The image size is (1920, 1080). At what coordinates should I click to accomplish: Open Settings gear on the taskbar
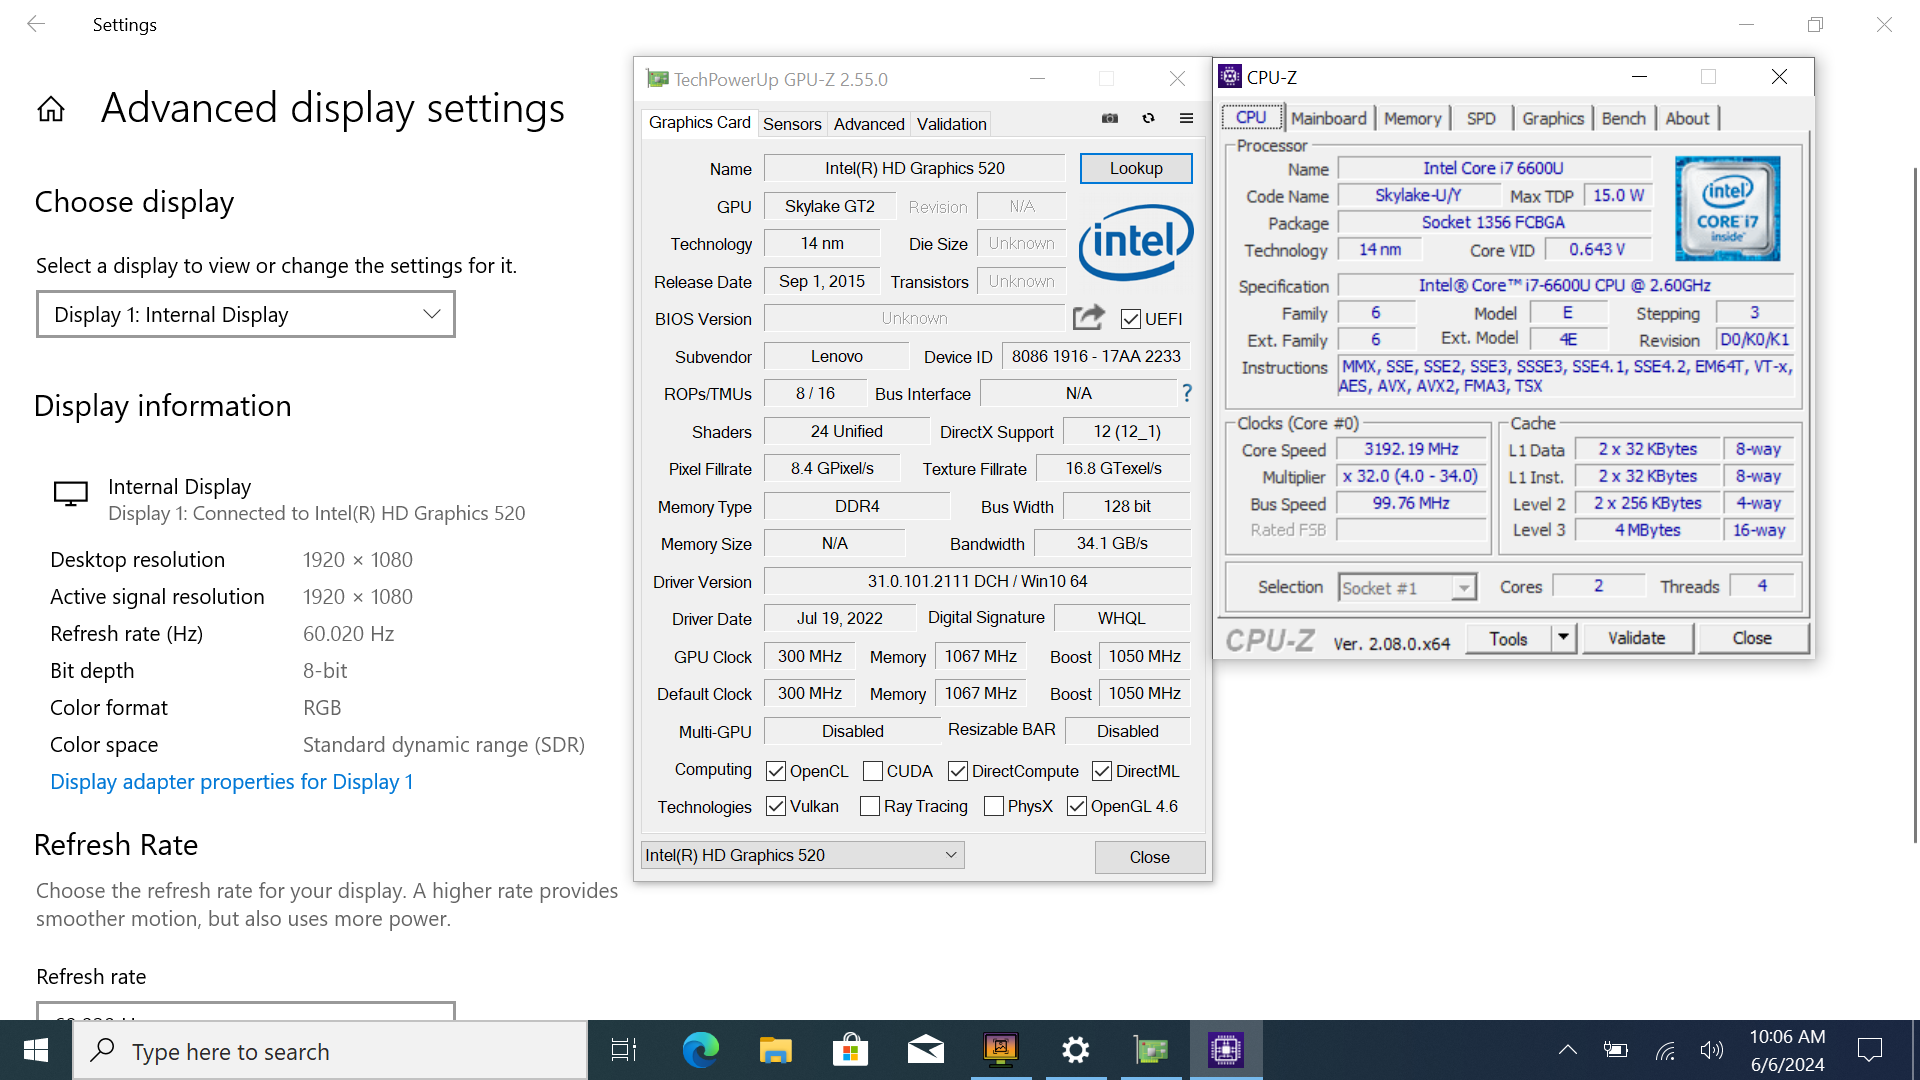tap(1075, 1050)
